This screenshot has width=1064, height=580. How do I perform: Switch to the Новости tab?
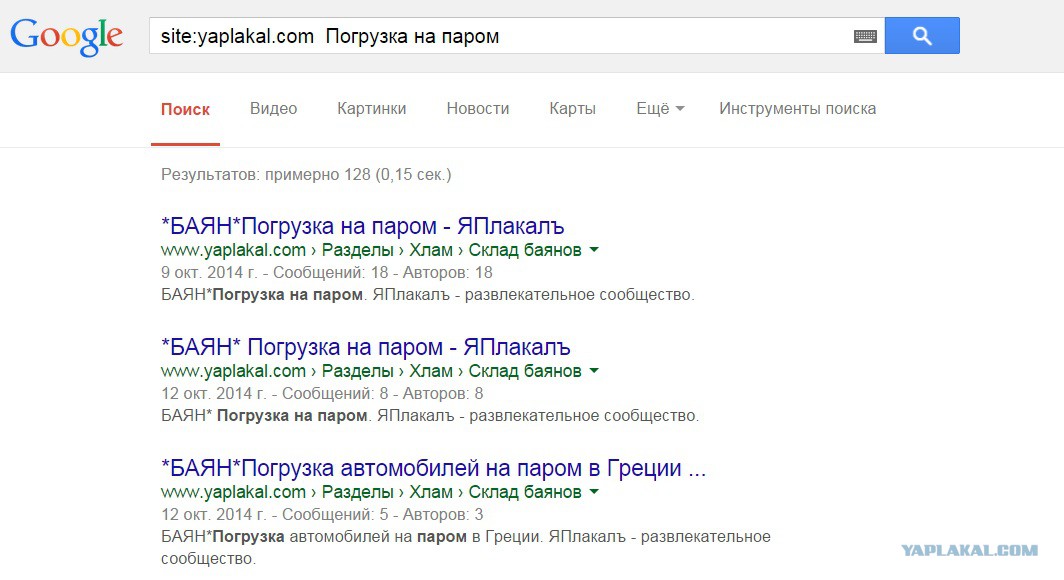478,109
